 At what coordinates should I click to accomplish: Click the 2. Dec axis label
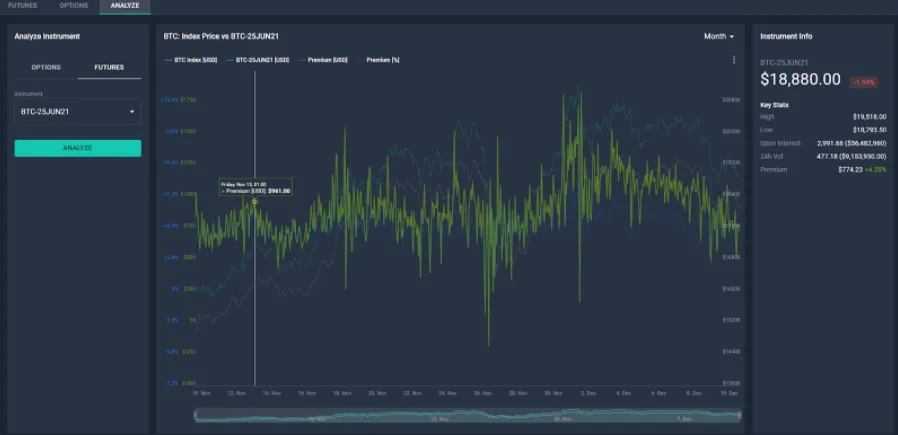(x=588, y=393)
